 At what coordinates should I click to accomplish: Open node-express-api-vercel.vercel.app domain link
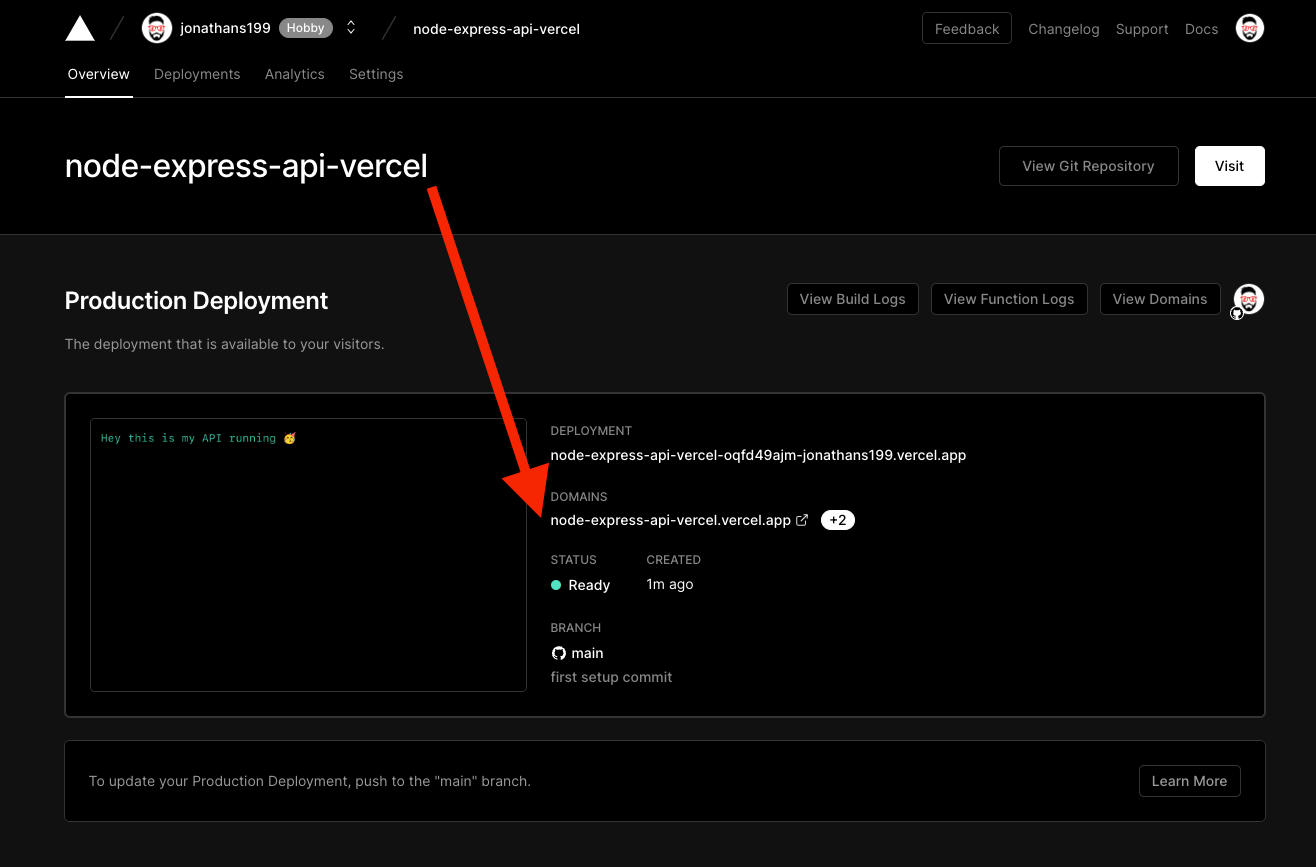click(x=670, y=520)
